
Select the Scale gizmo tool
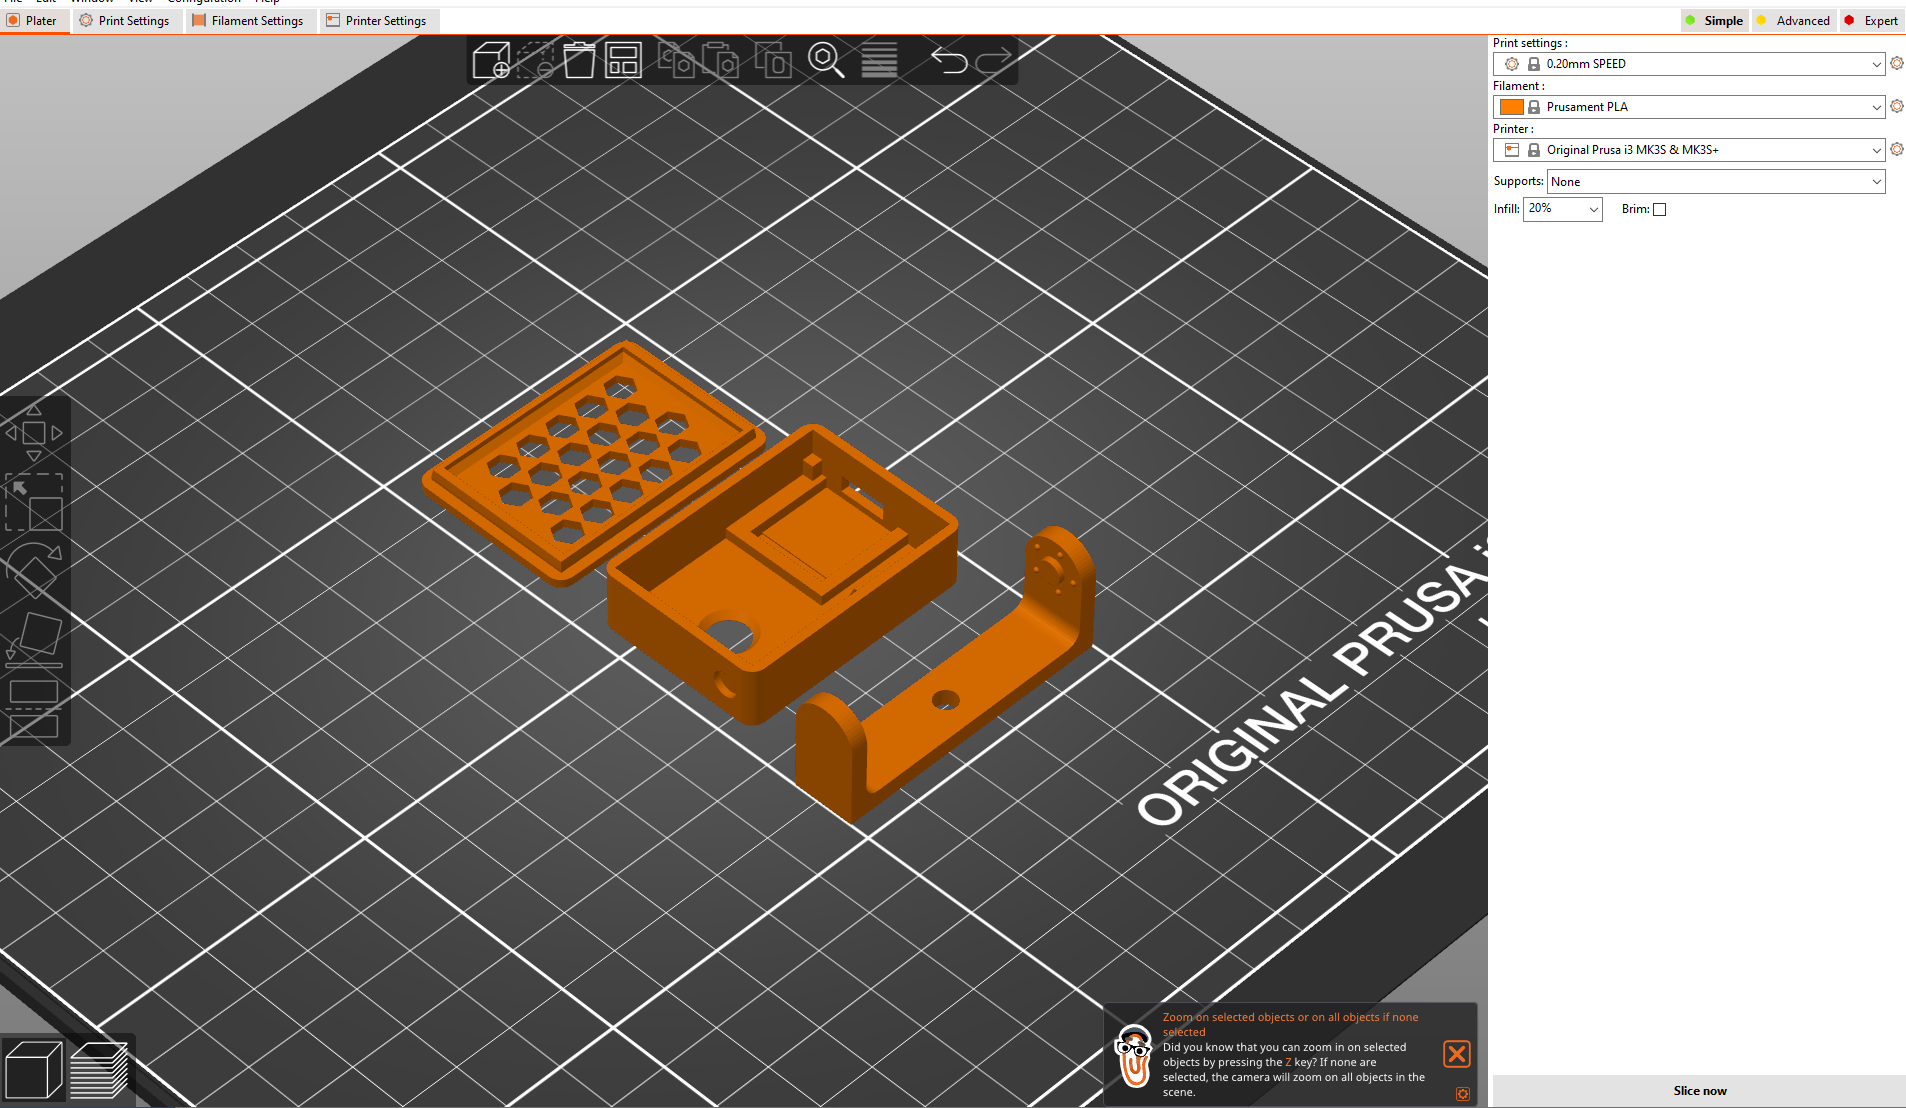click(x=34, y=502)
